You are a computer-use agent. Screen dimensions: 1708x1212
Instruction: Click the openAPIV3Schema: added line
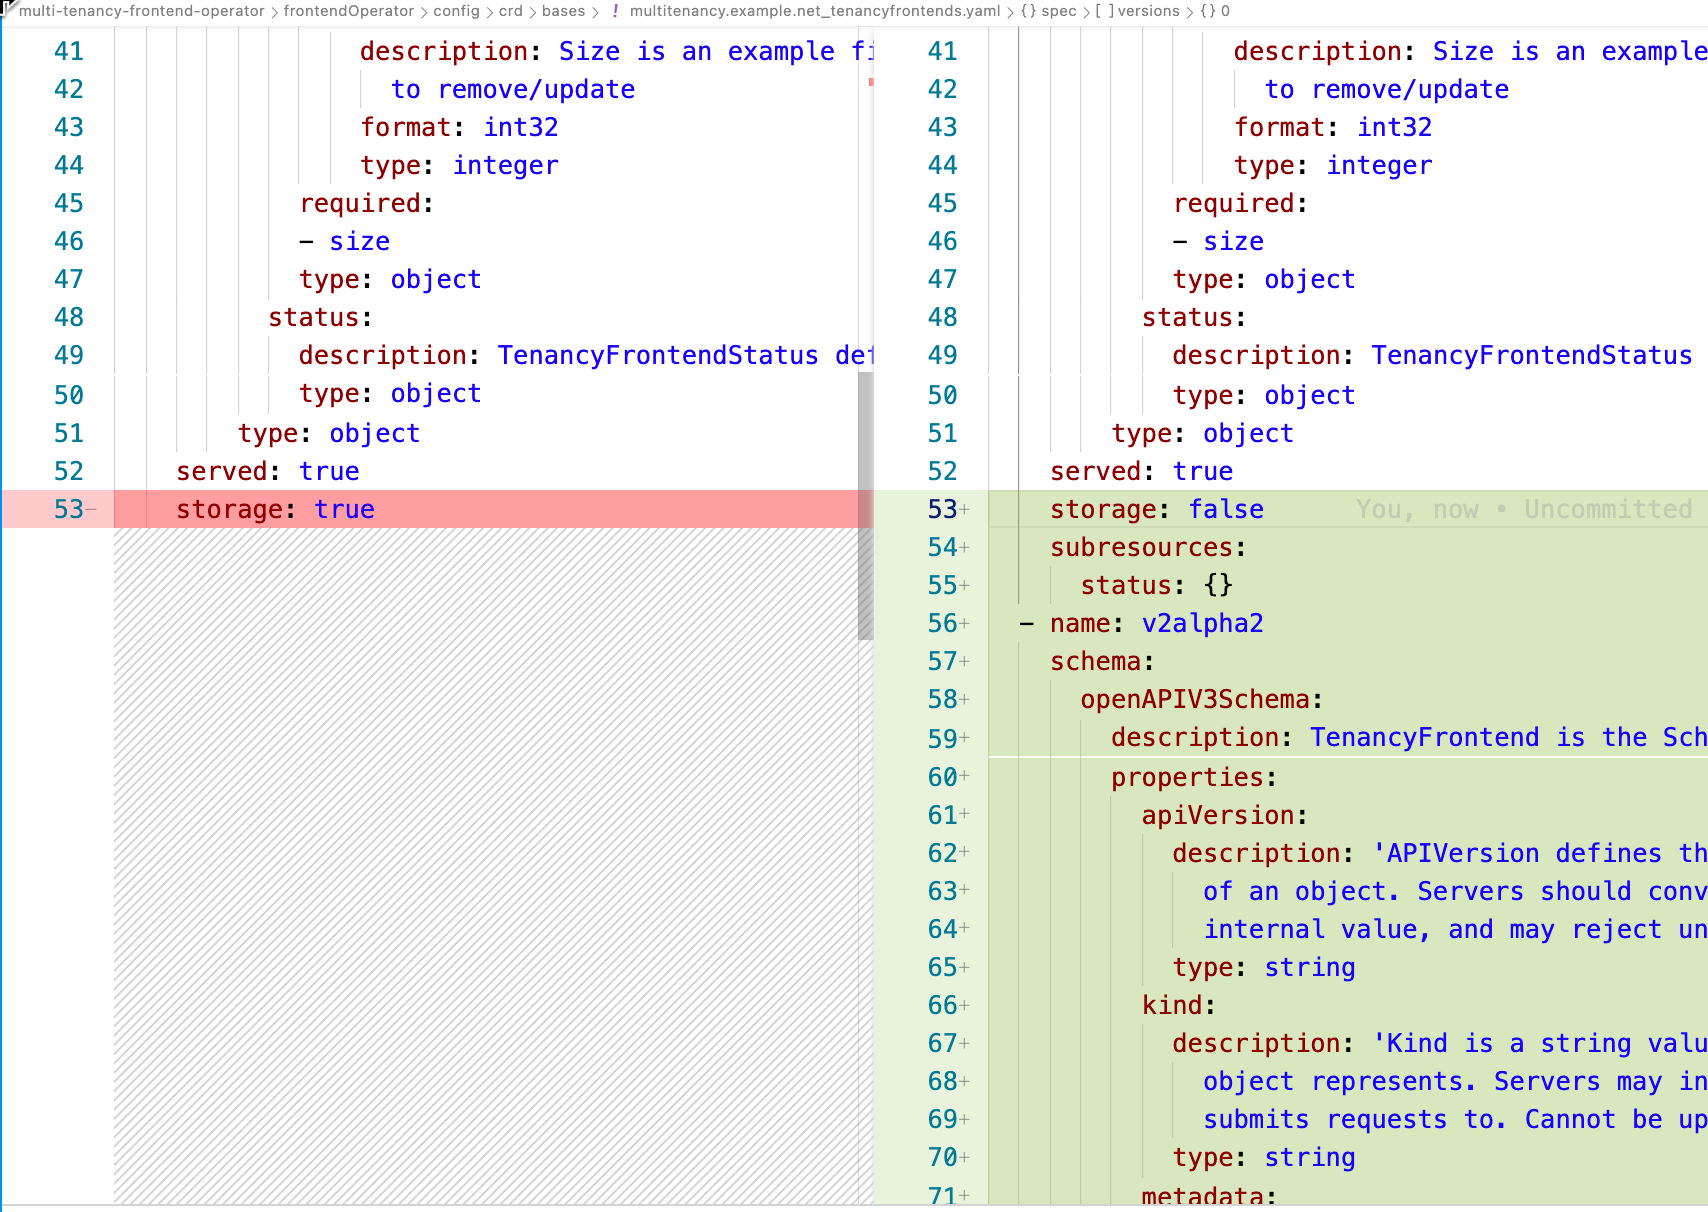[x=1202, y=699]
